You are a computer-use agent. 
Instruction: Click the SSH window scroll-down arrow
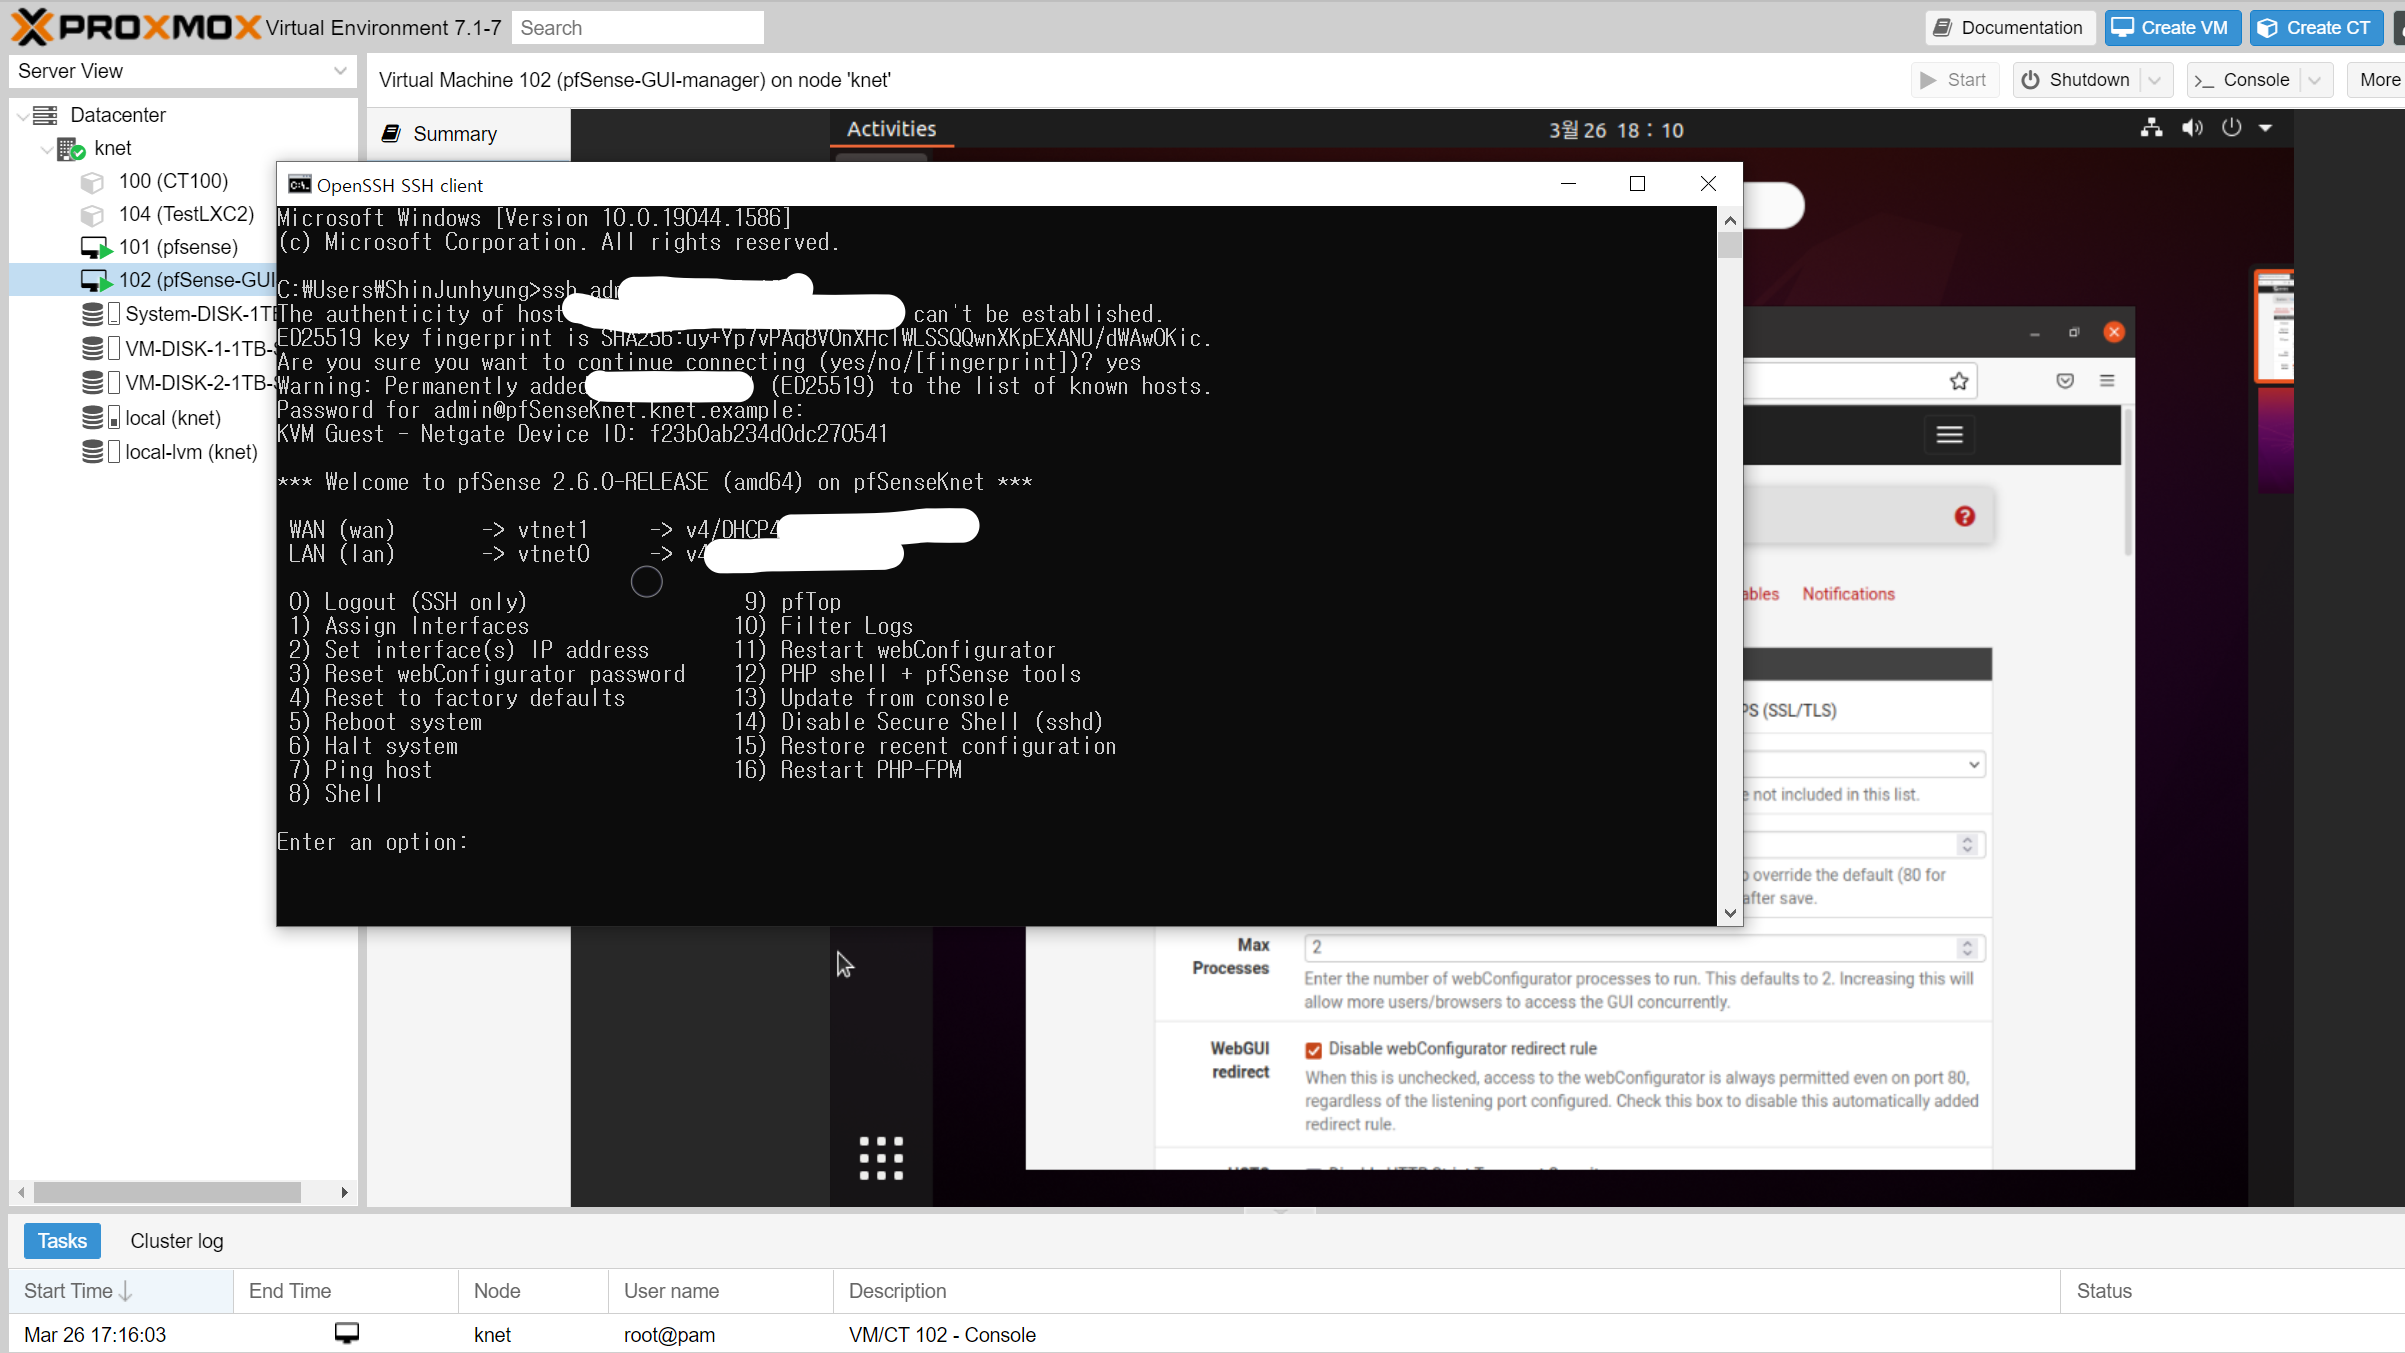tap(1730, 912)
